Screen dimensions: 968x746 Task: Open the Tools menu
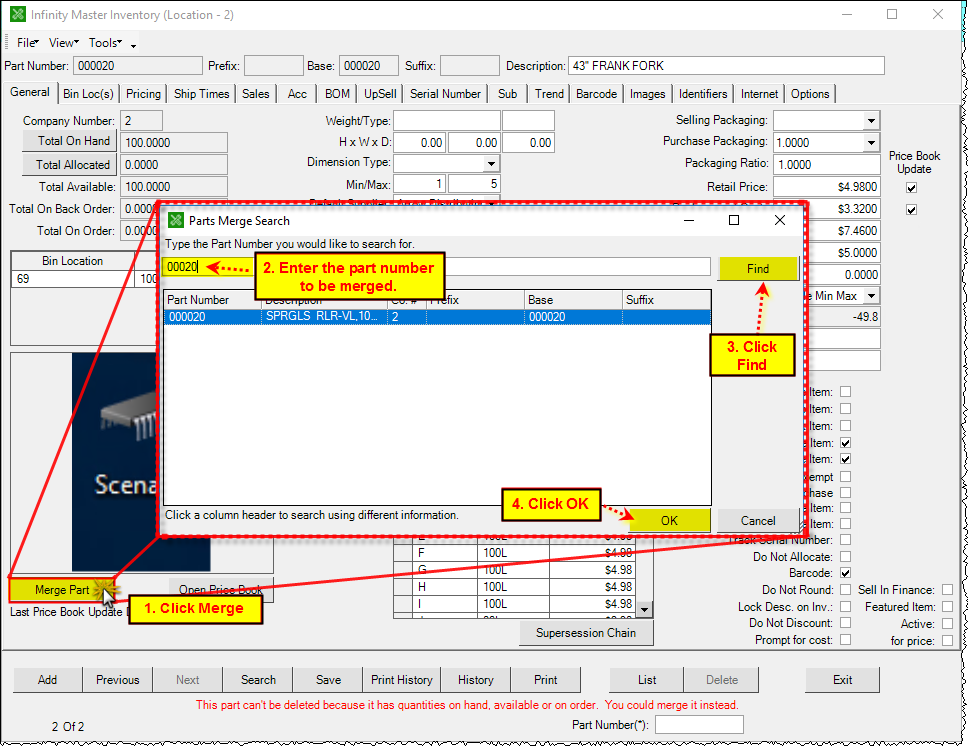click(x=105, y=43)
